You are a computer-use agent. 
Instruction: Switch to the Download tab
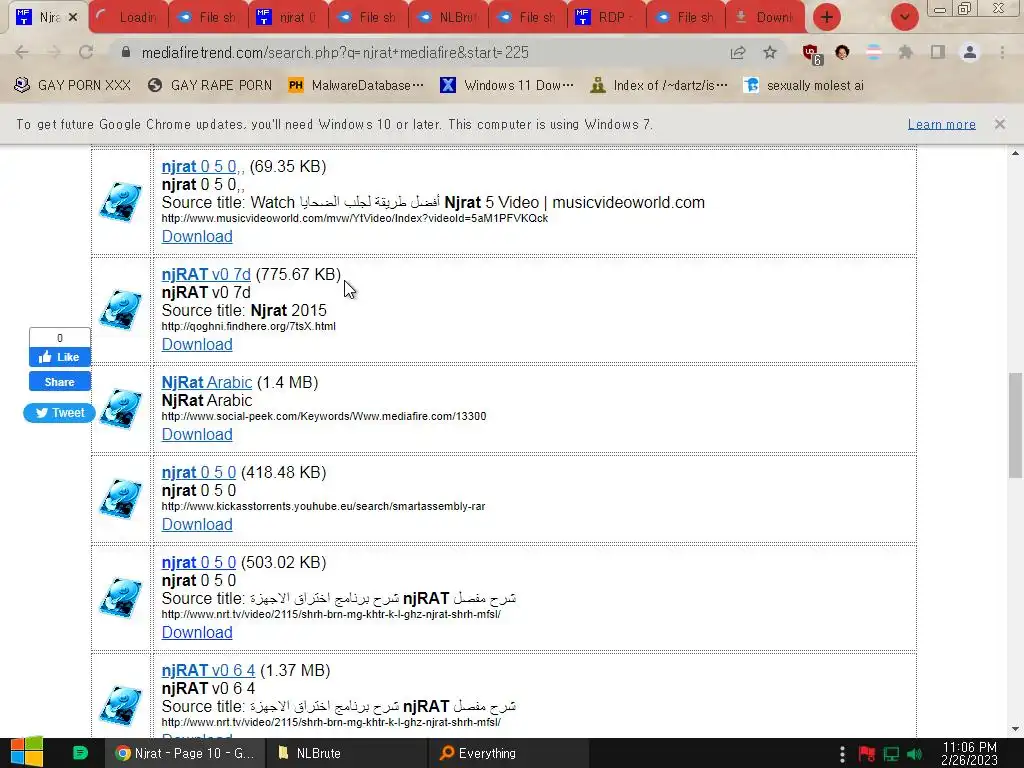(767, 18)
